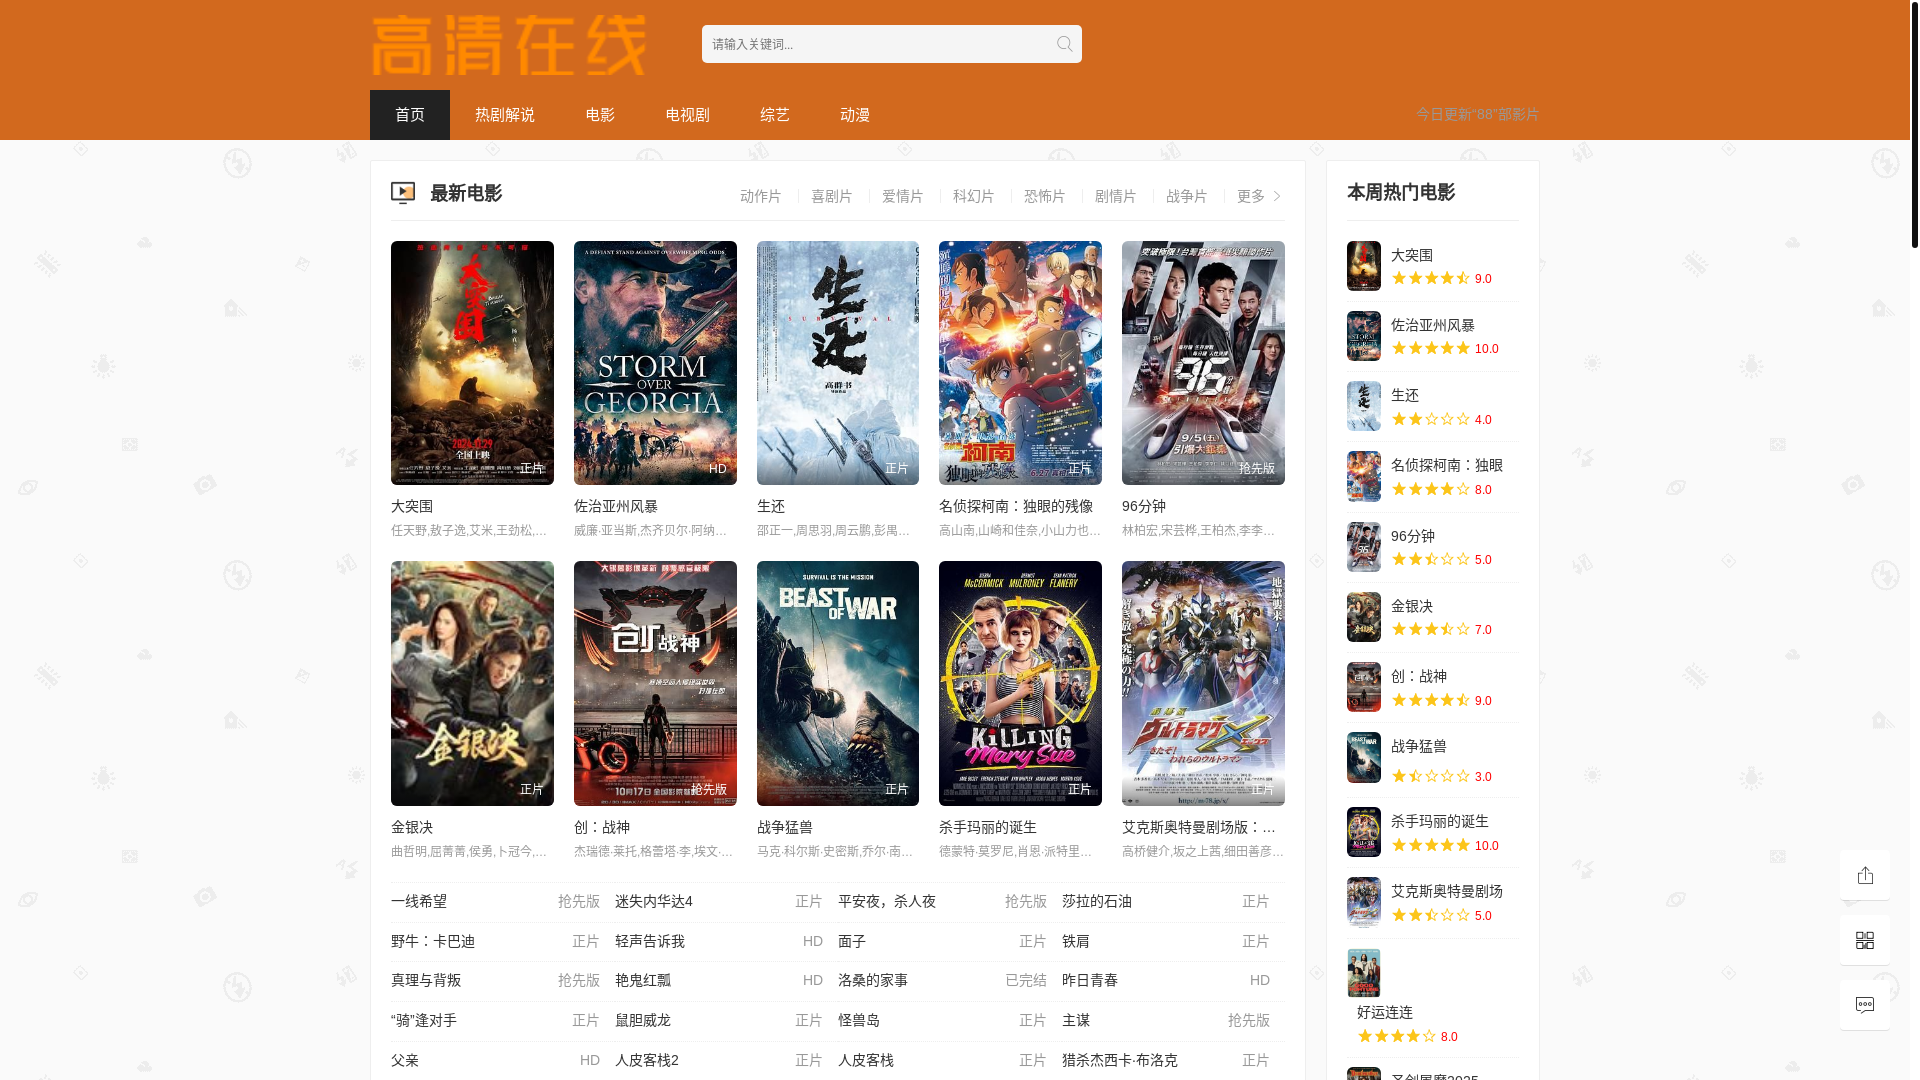Click 生还 thumbnail in hot list
The width and height of the screenshot is (1920, 1080).
(x=1364, y=406)
